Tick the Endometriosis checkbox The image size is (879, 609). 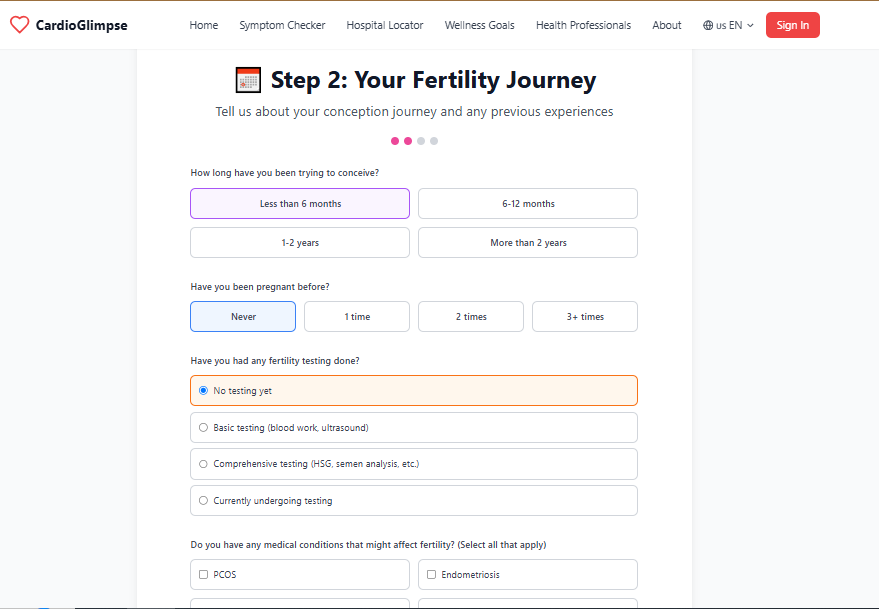pyautogui.click(x=432, y=575)
